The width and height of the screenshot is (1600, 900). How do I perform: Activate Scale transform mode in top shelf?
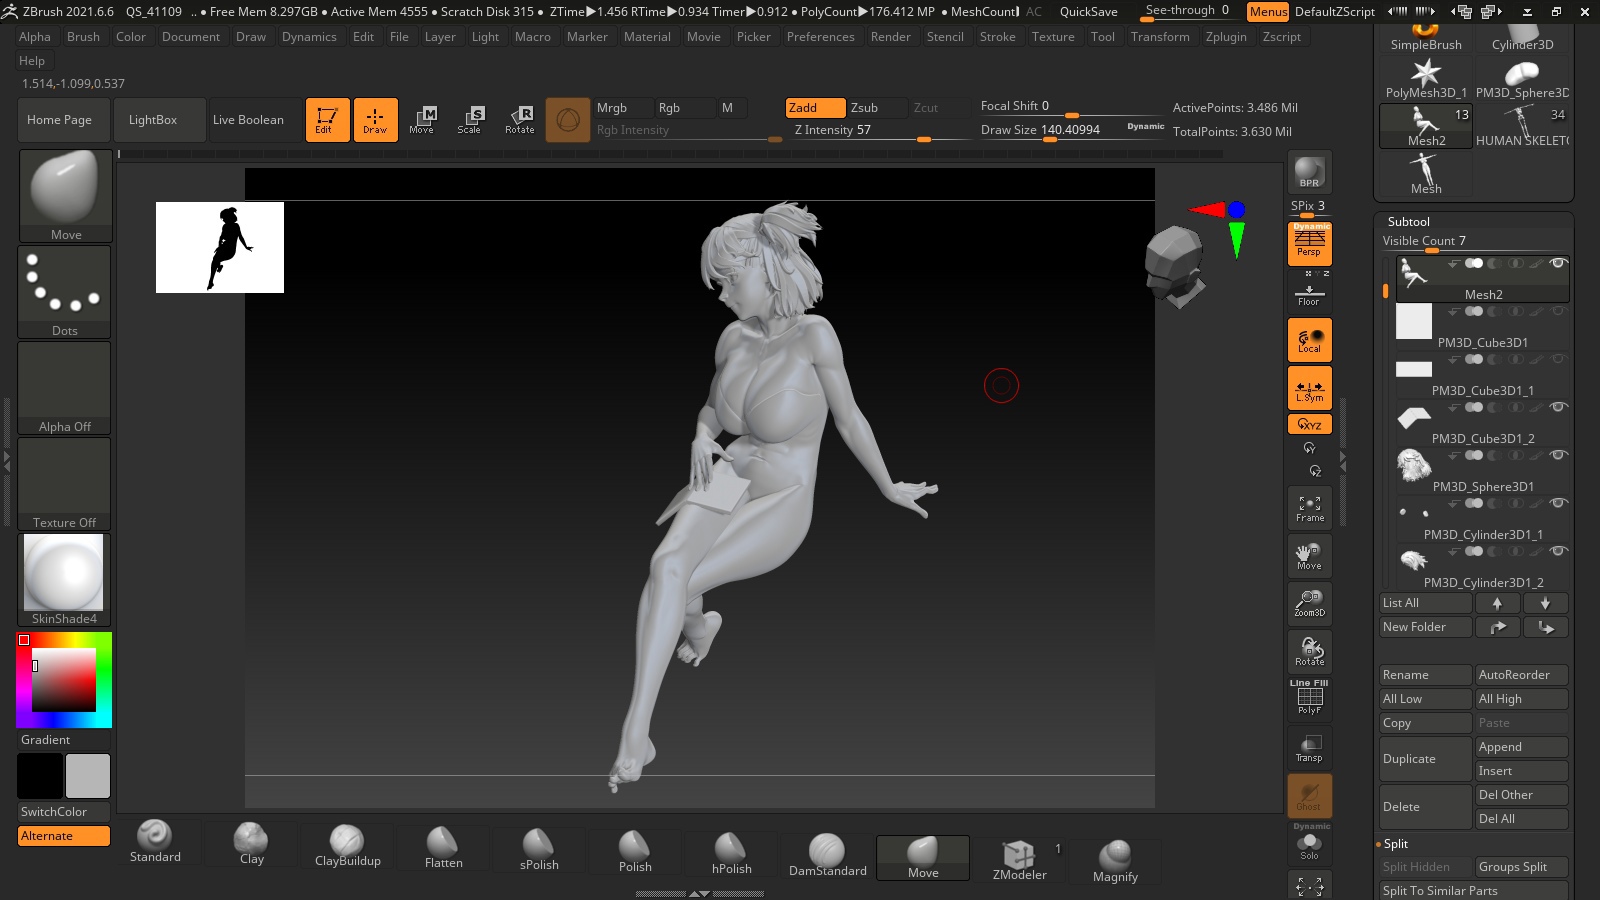[469, 120]
